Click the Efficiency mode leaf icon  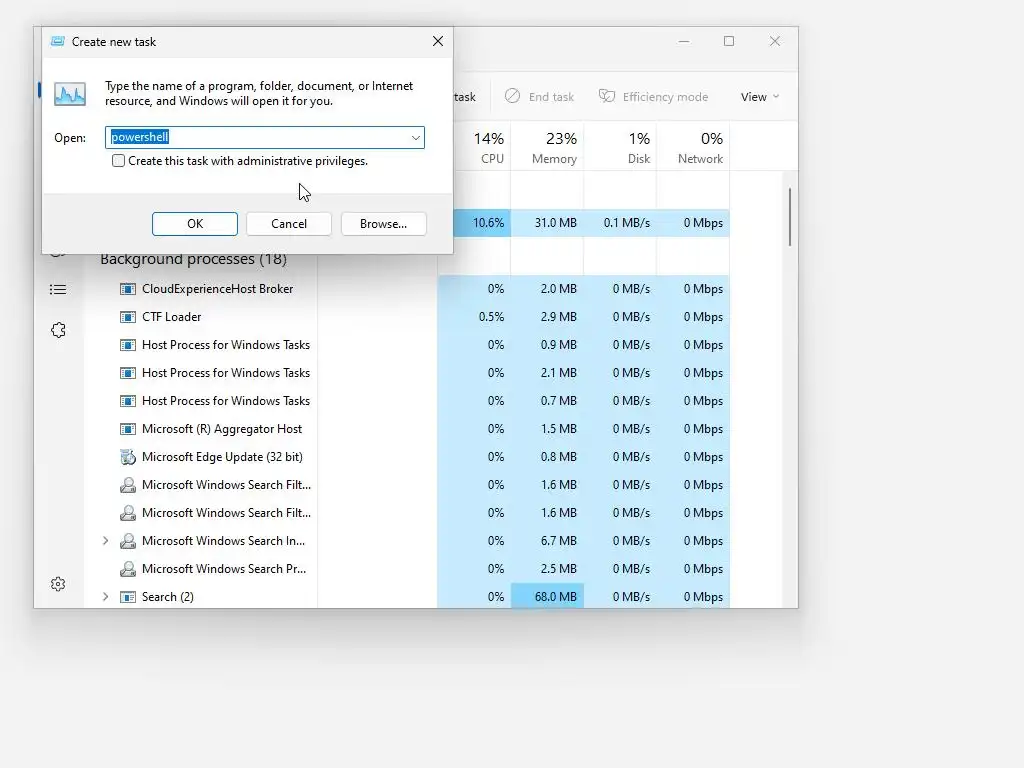pyautogui.click(x=607, y=96)
